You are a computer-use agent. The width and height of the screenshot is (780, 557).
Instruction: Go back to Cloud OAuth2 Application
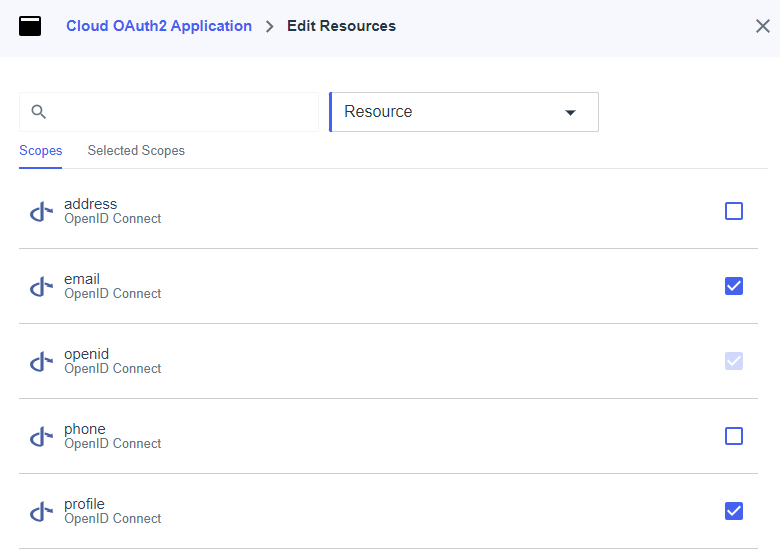159,26
